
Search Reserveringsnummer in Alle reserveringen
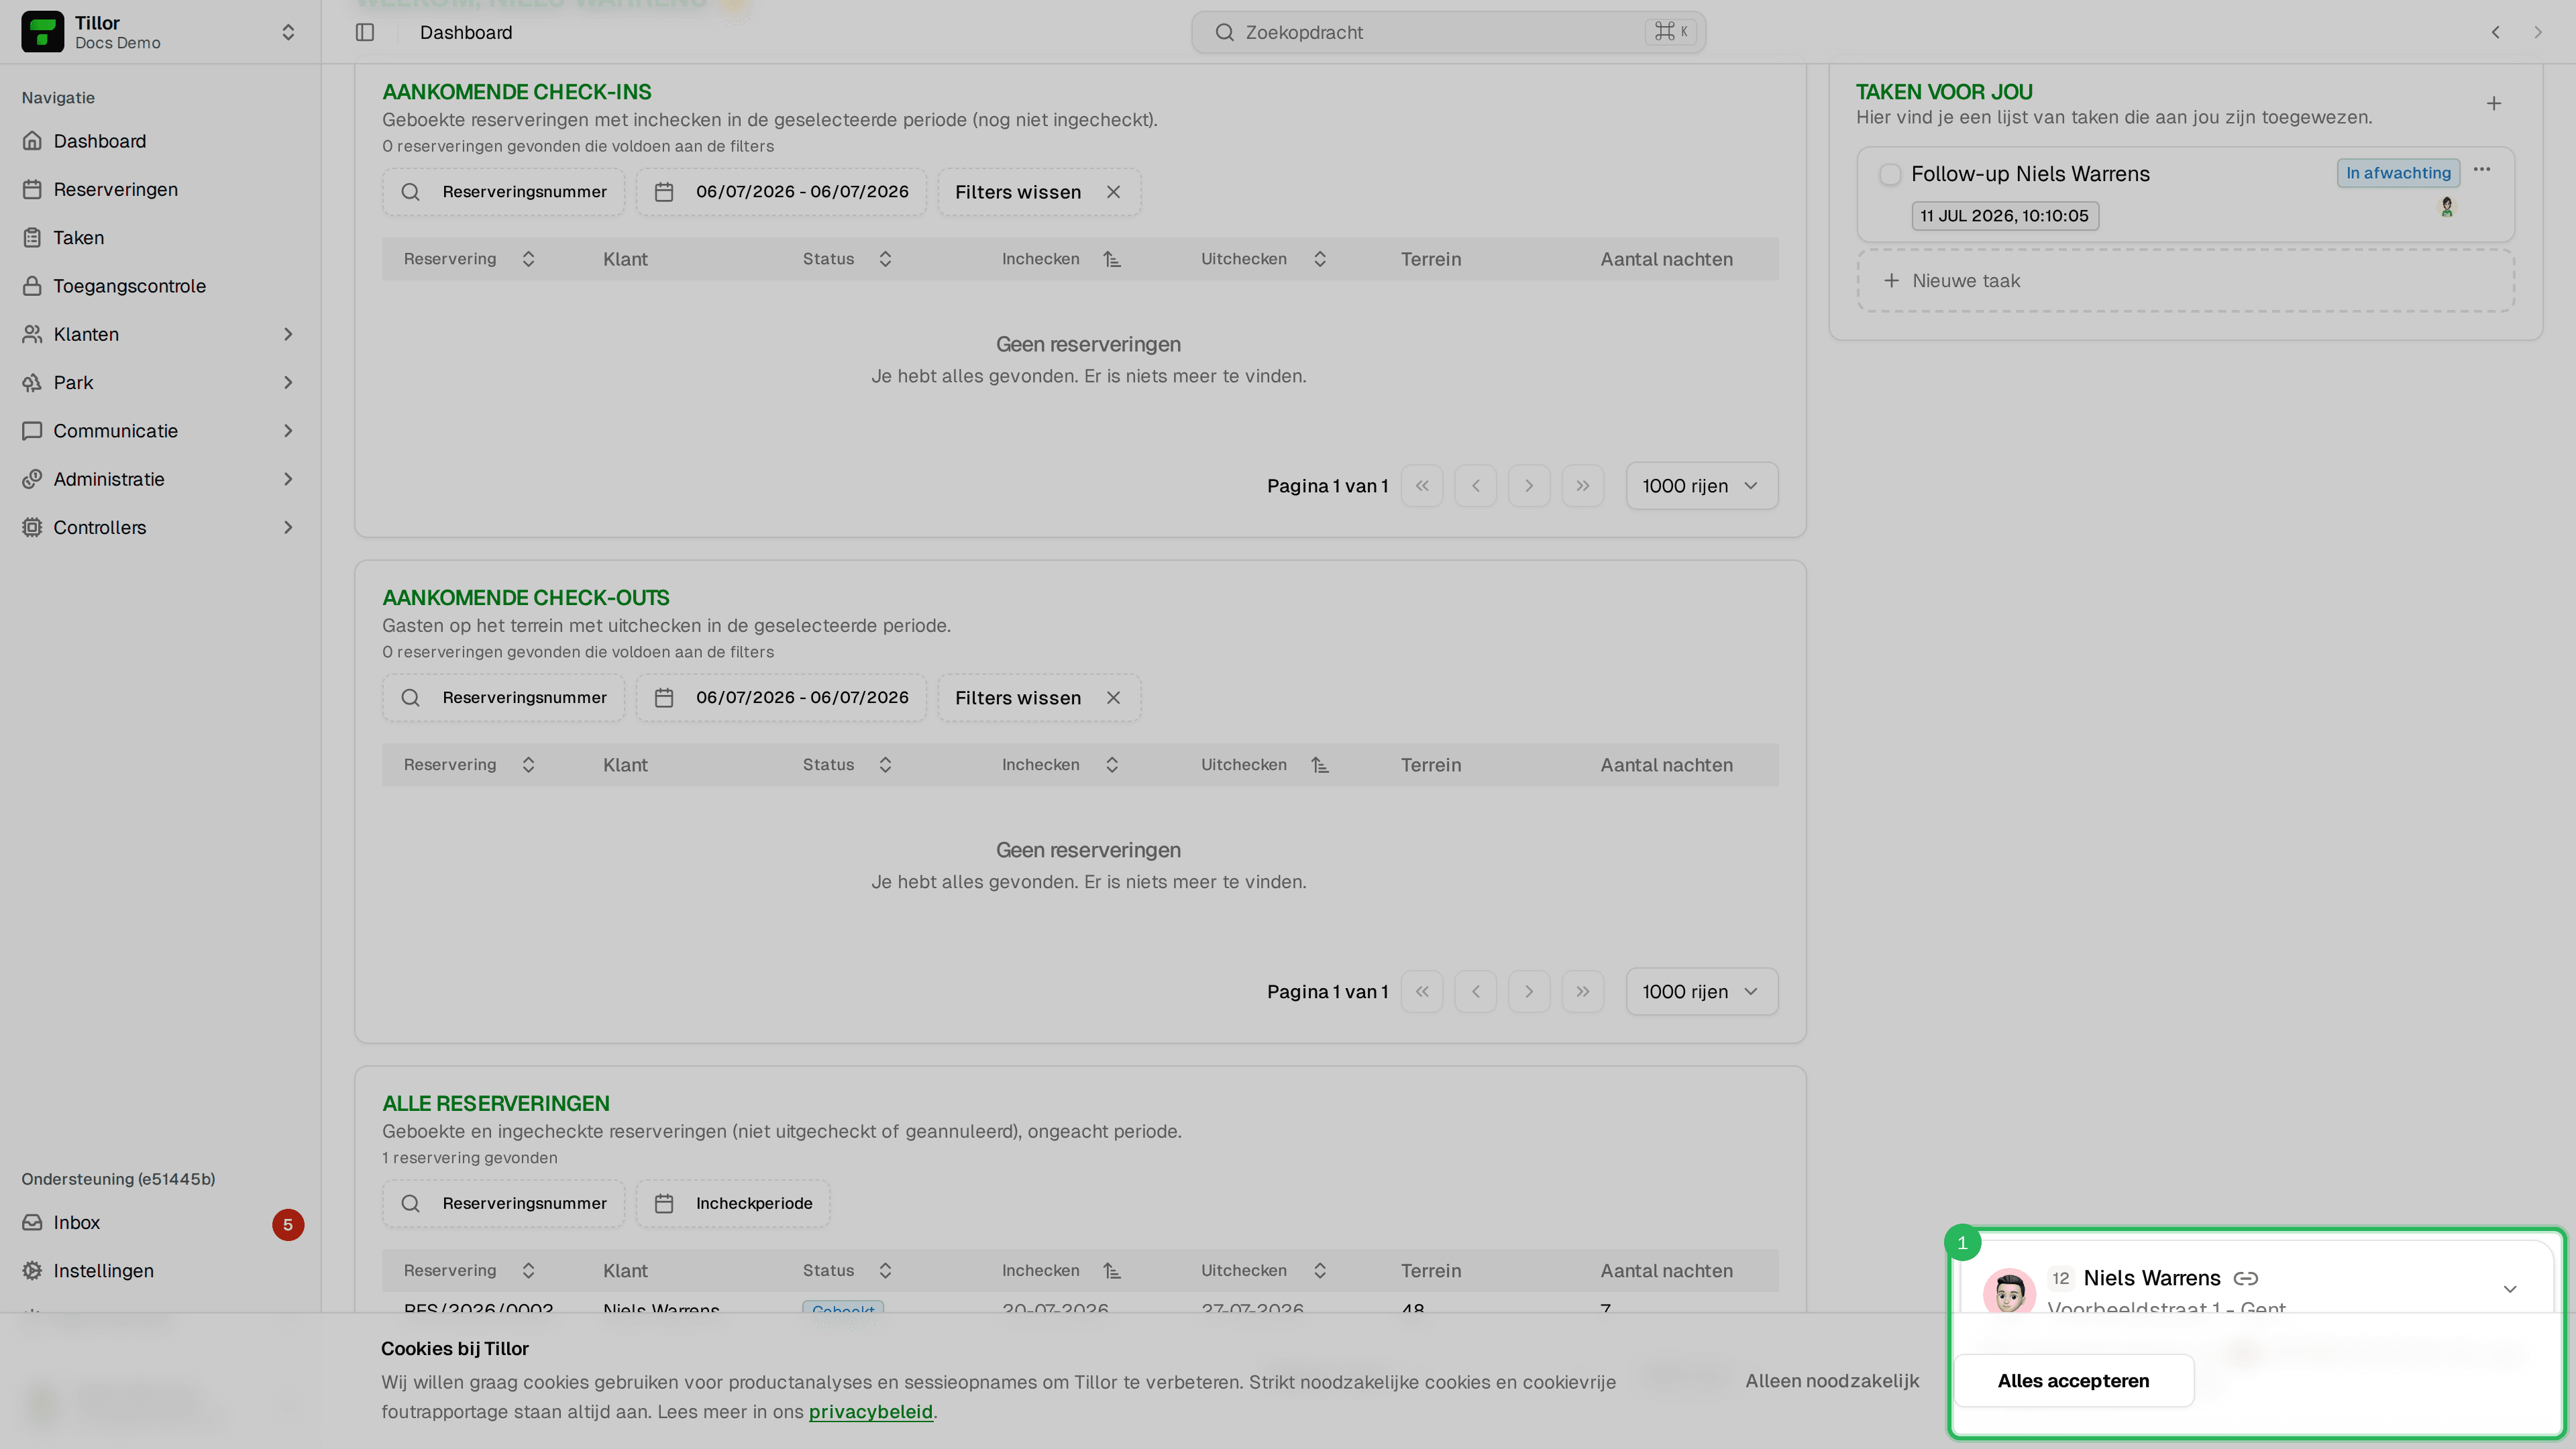(503, 1204)
